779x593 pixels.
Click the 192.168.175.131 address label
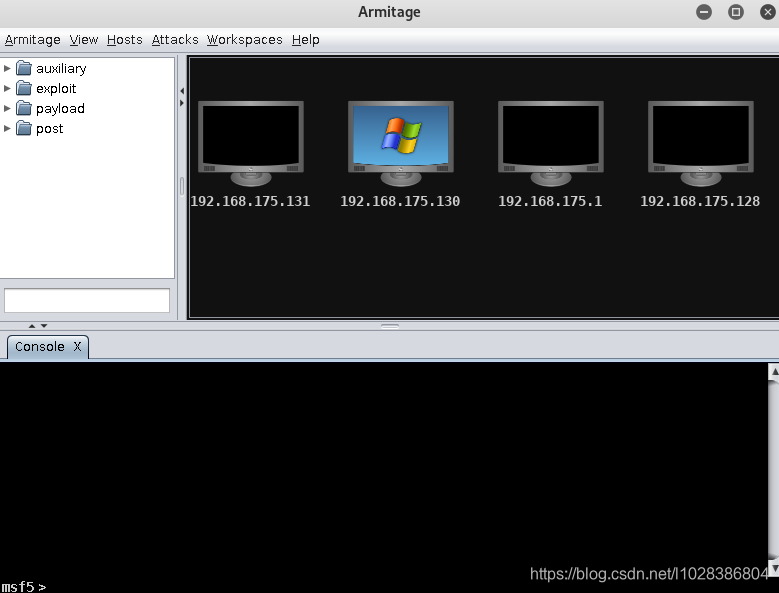pyautogui.click(x=250, y=201)
